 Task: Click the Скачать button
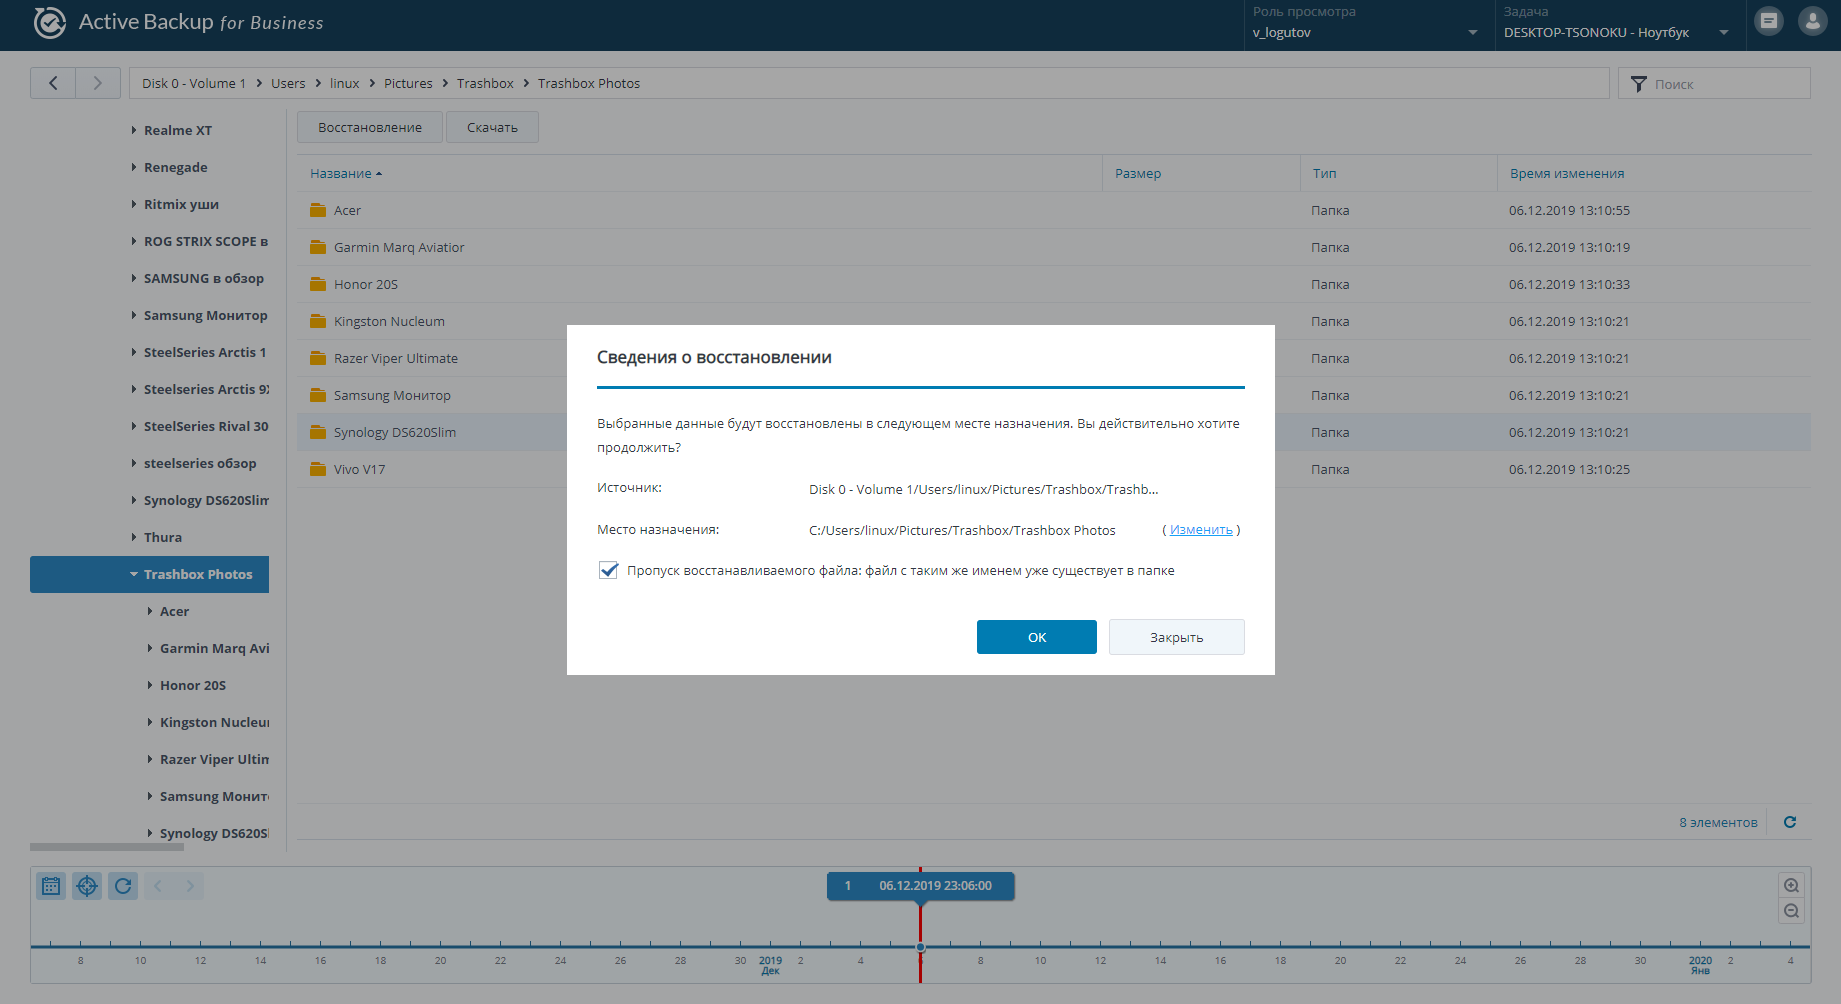click(492, 127)
